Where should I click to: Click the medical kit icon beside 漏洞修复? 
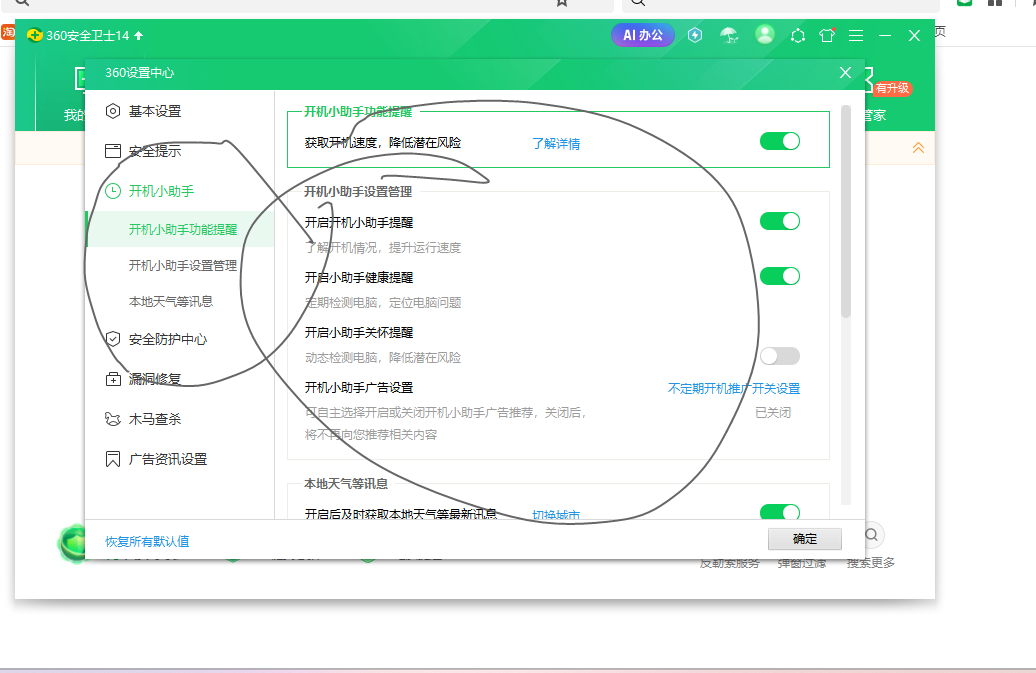coord(113,379)
